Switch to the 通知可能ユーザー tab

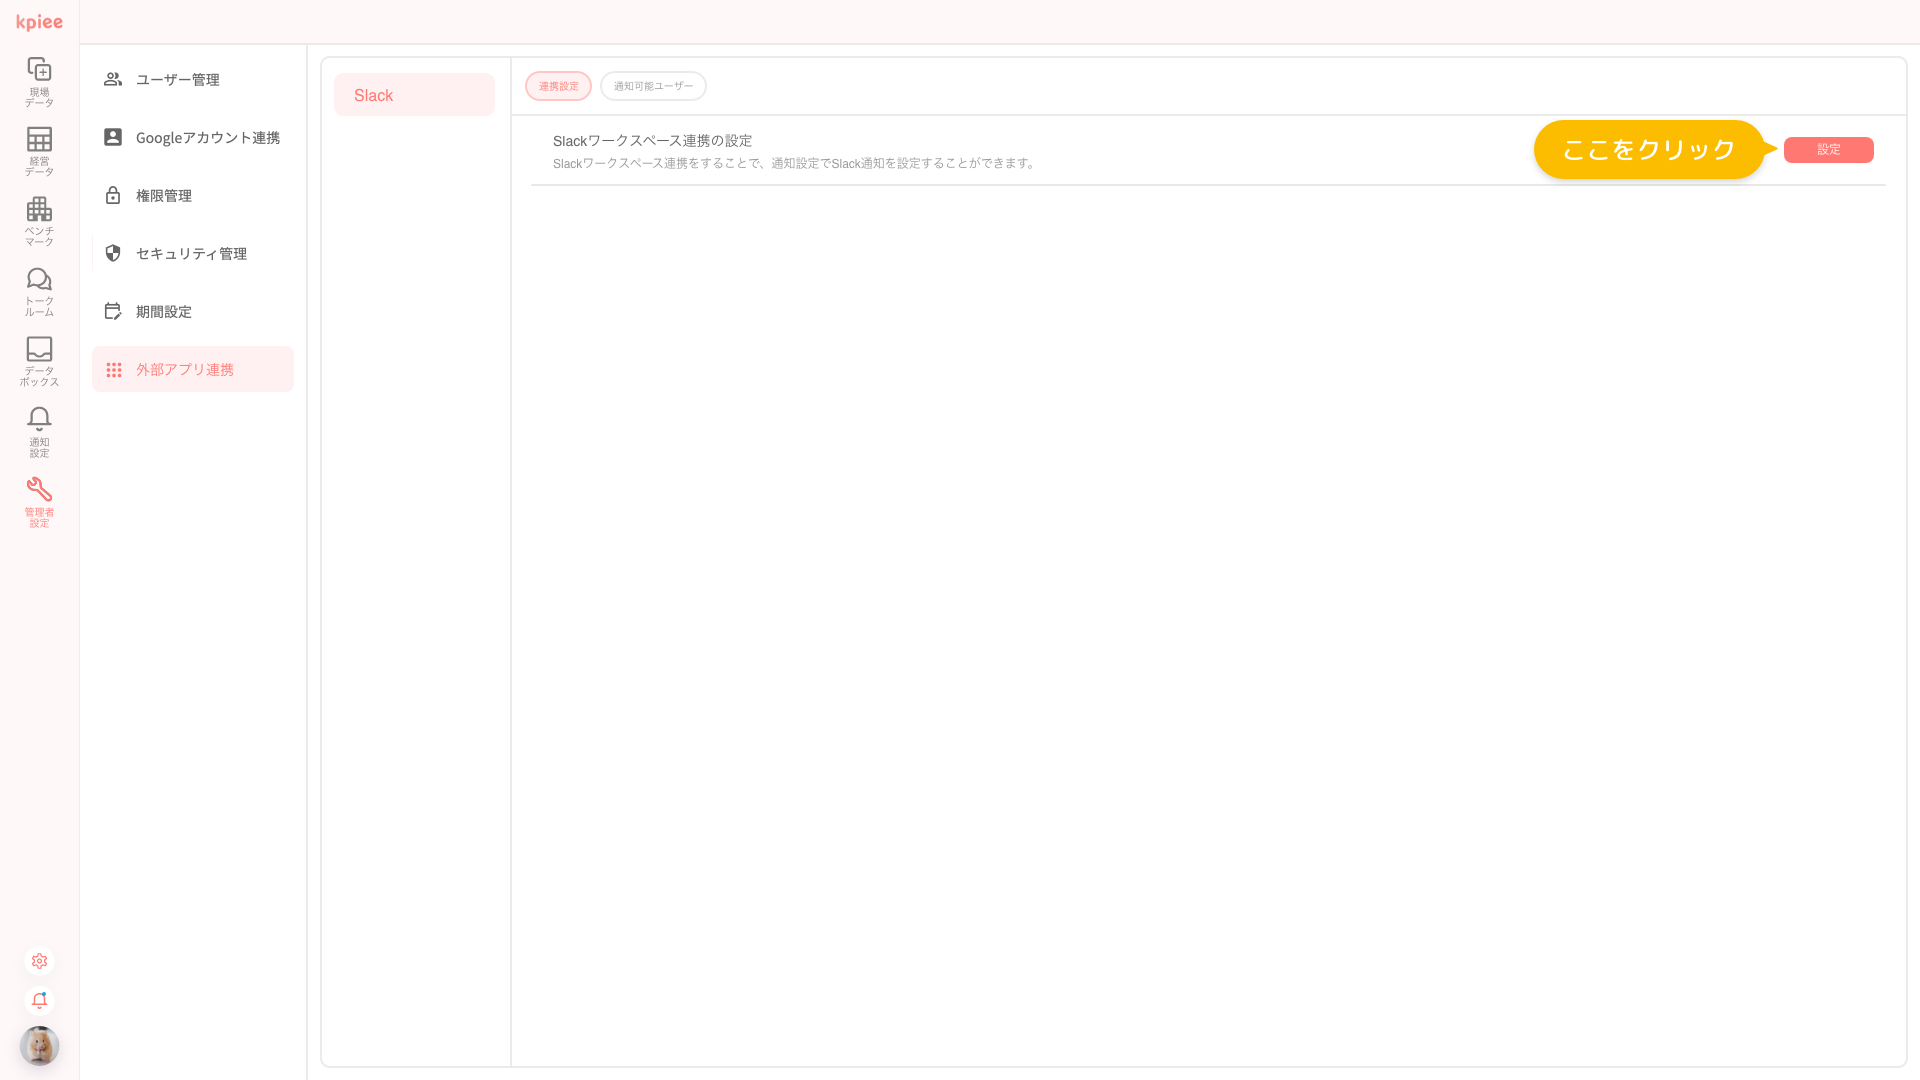tap(653, 86)
